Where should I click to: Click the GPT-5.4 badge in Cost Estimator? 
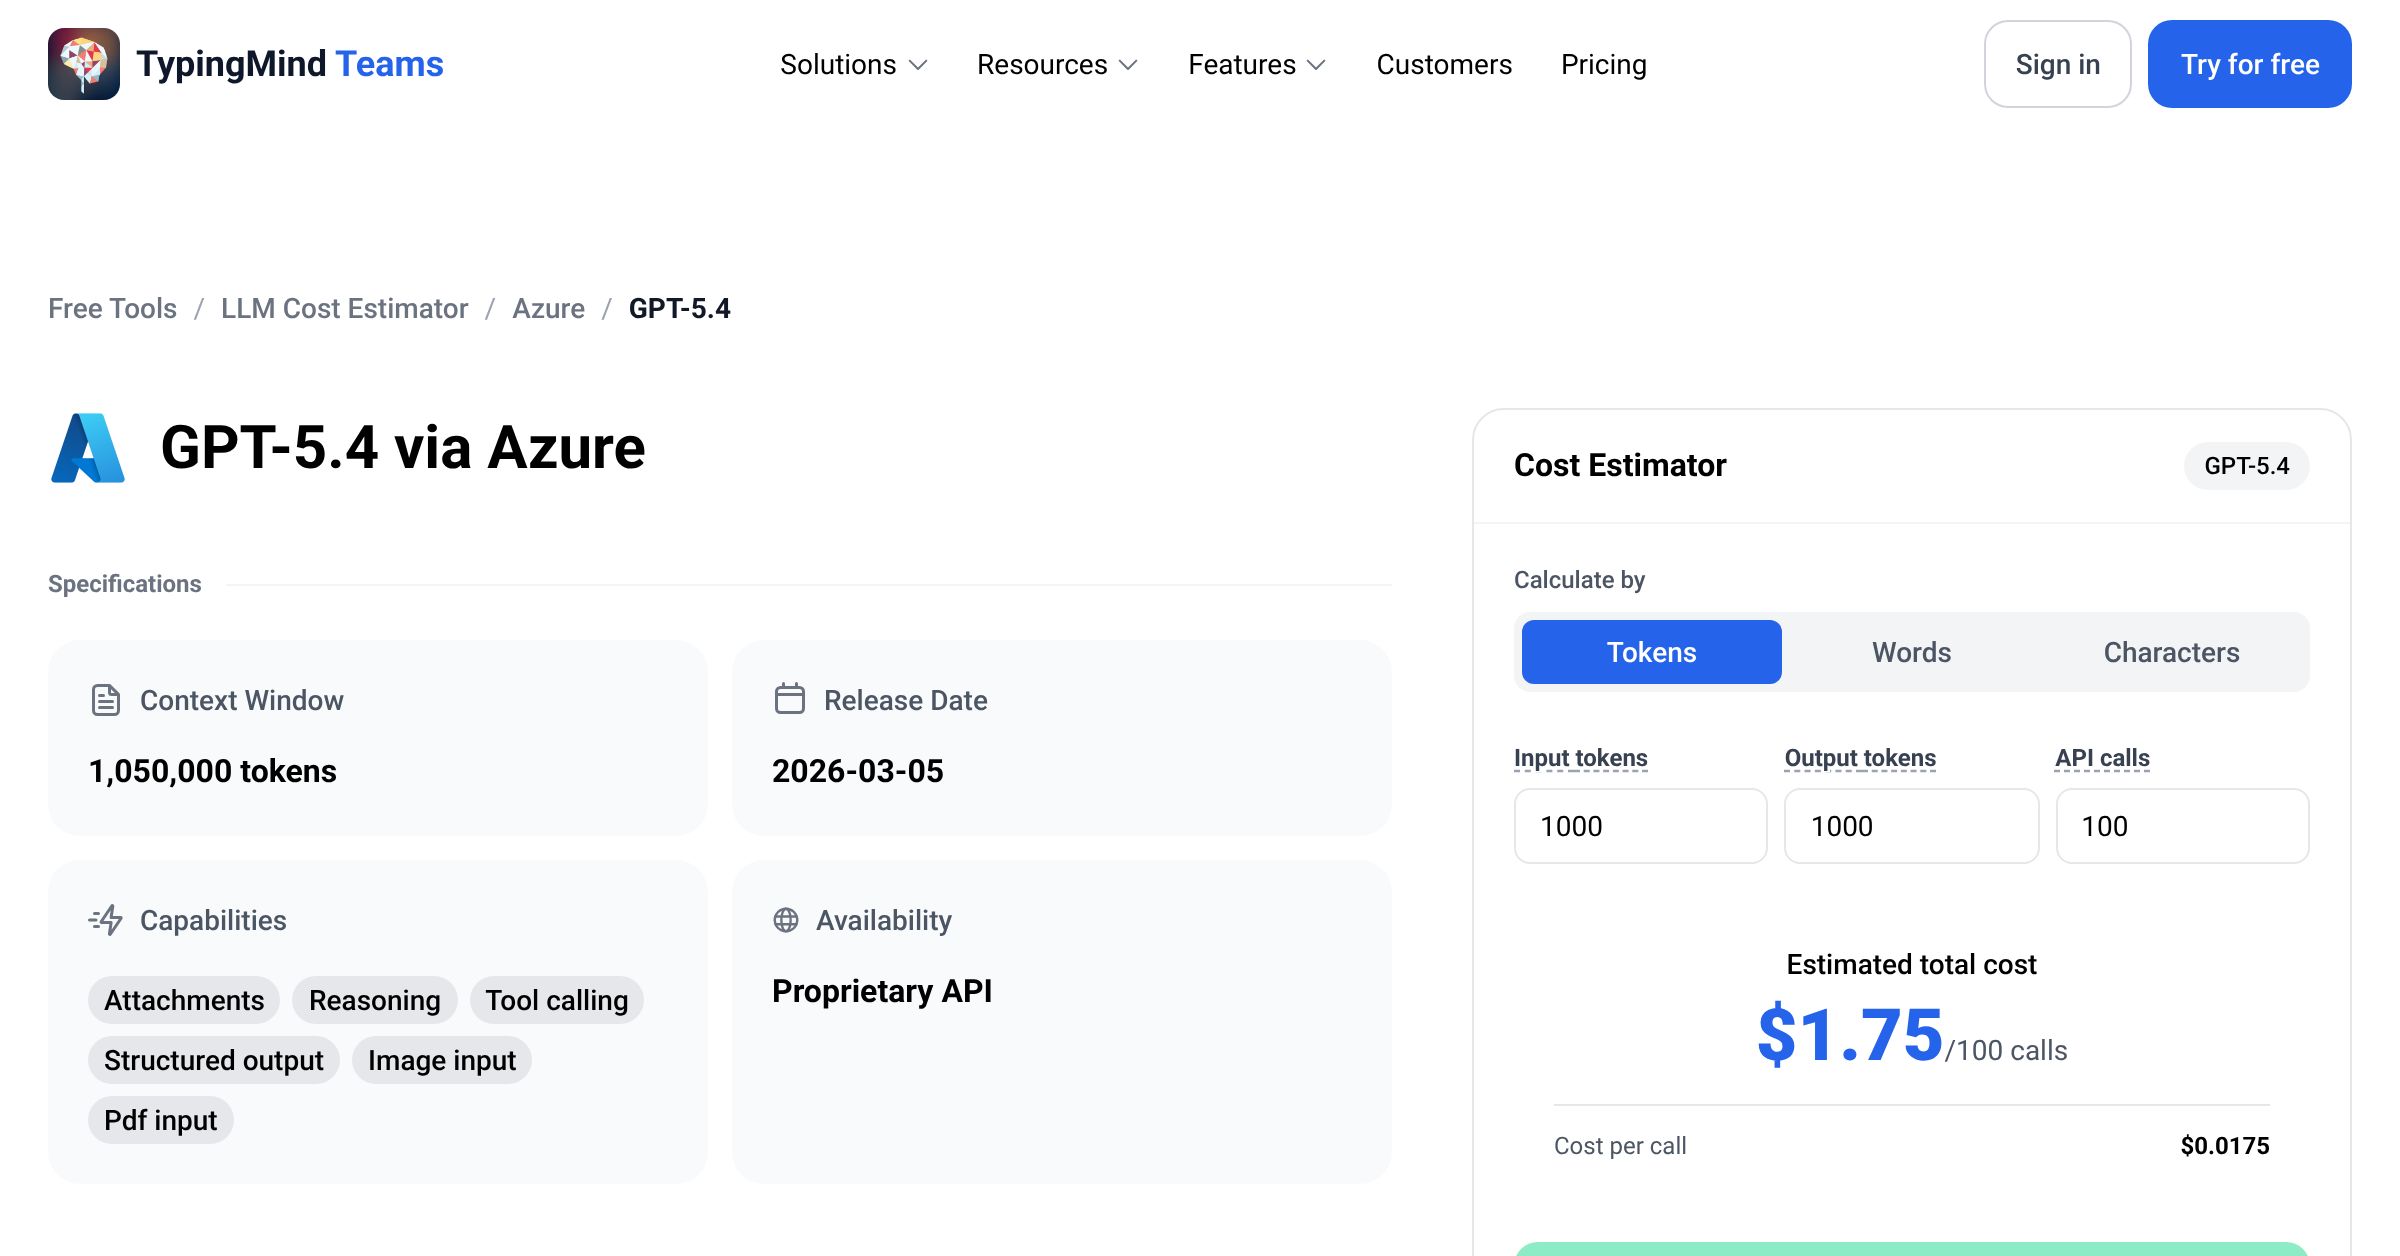click(x=2247, y=466)
